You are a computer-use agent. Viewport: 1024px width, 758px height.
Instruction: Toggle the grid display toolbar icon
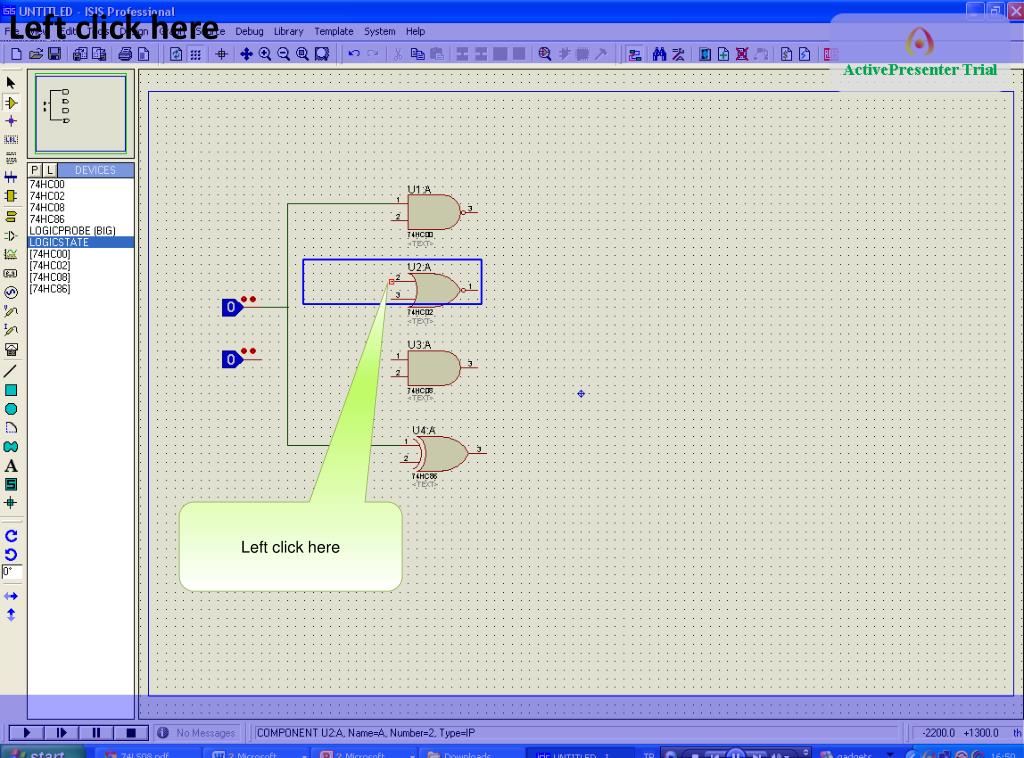(195, 54)
